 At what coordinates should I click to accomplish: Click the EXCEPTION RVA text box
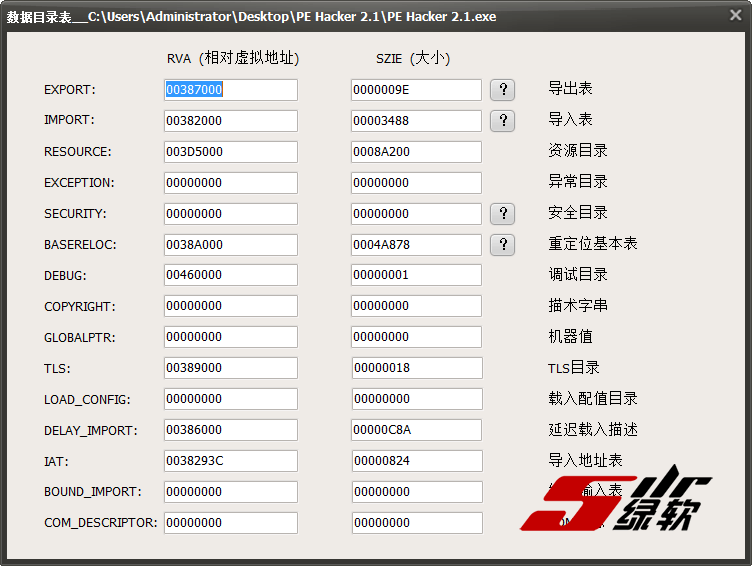231,183
